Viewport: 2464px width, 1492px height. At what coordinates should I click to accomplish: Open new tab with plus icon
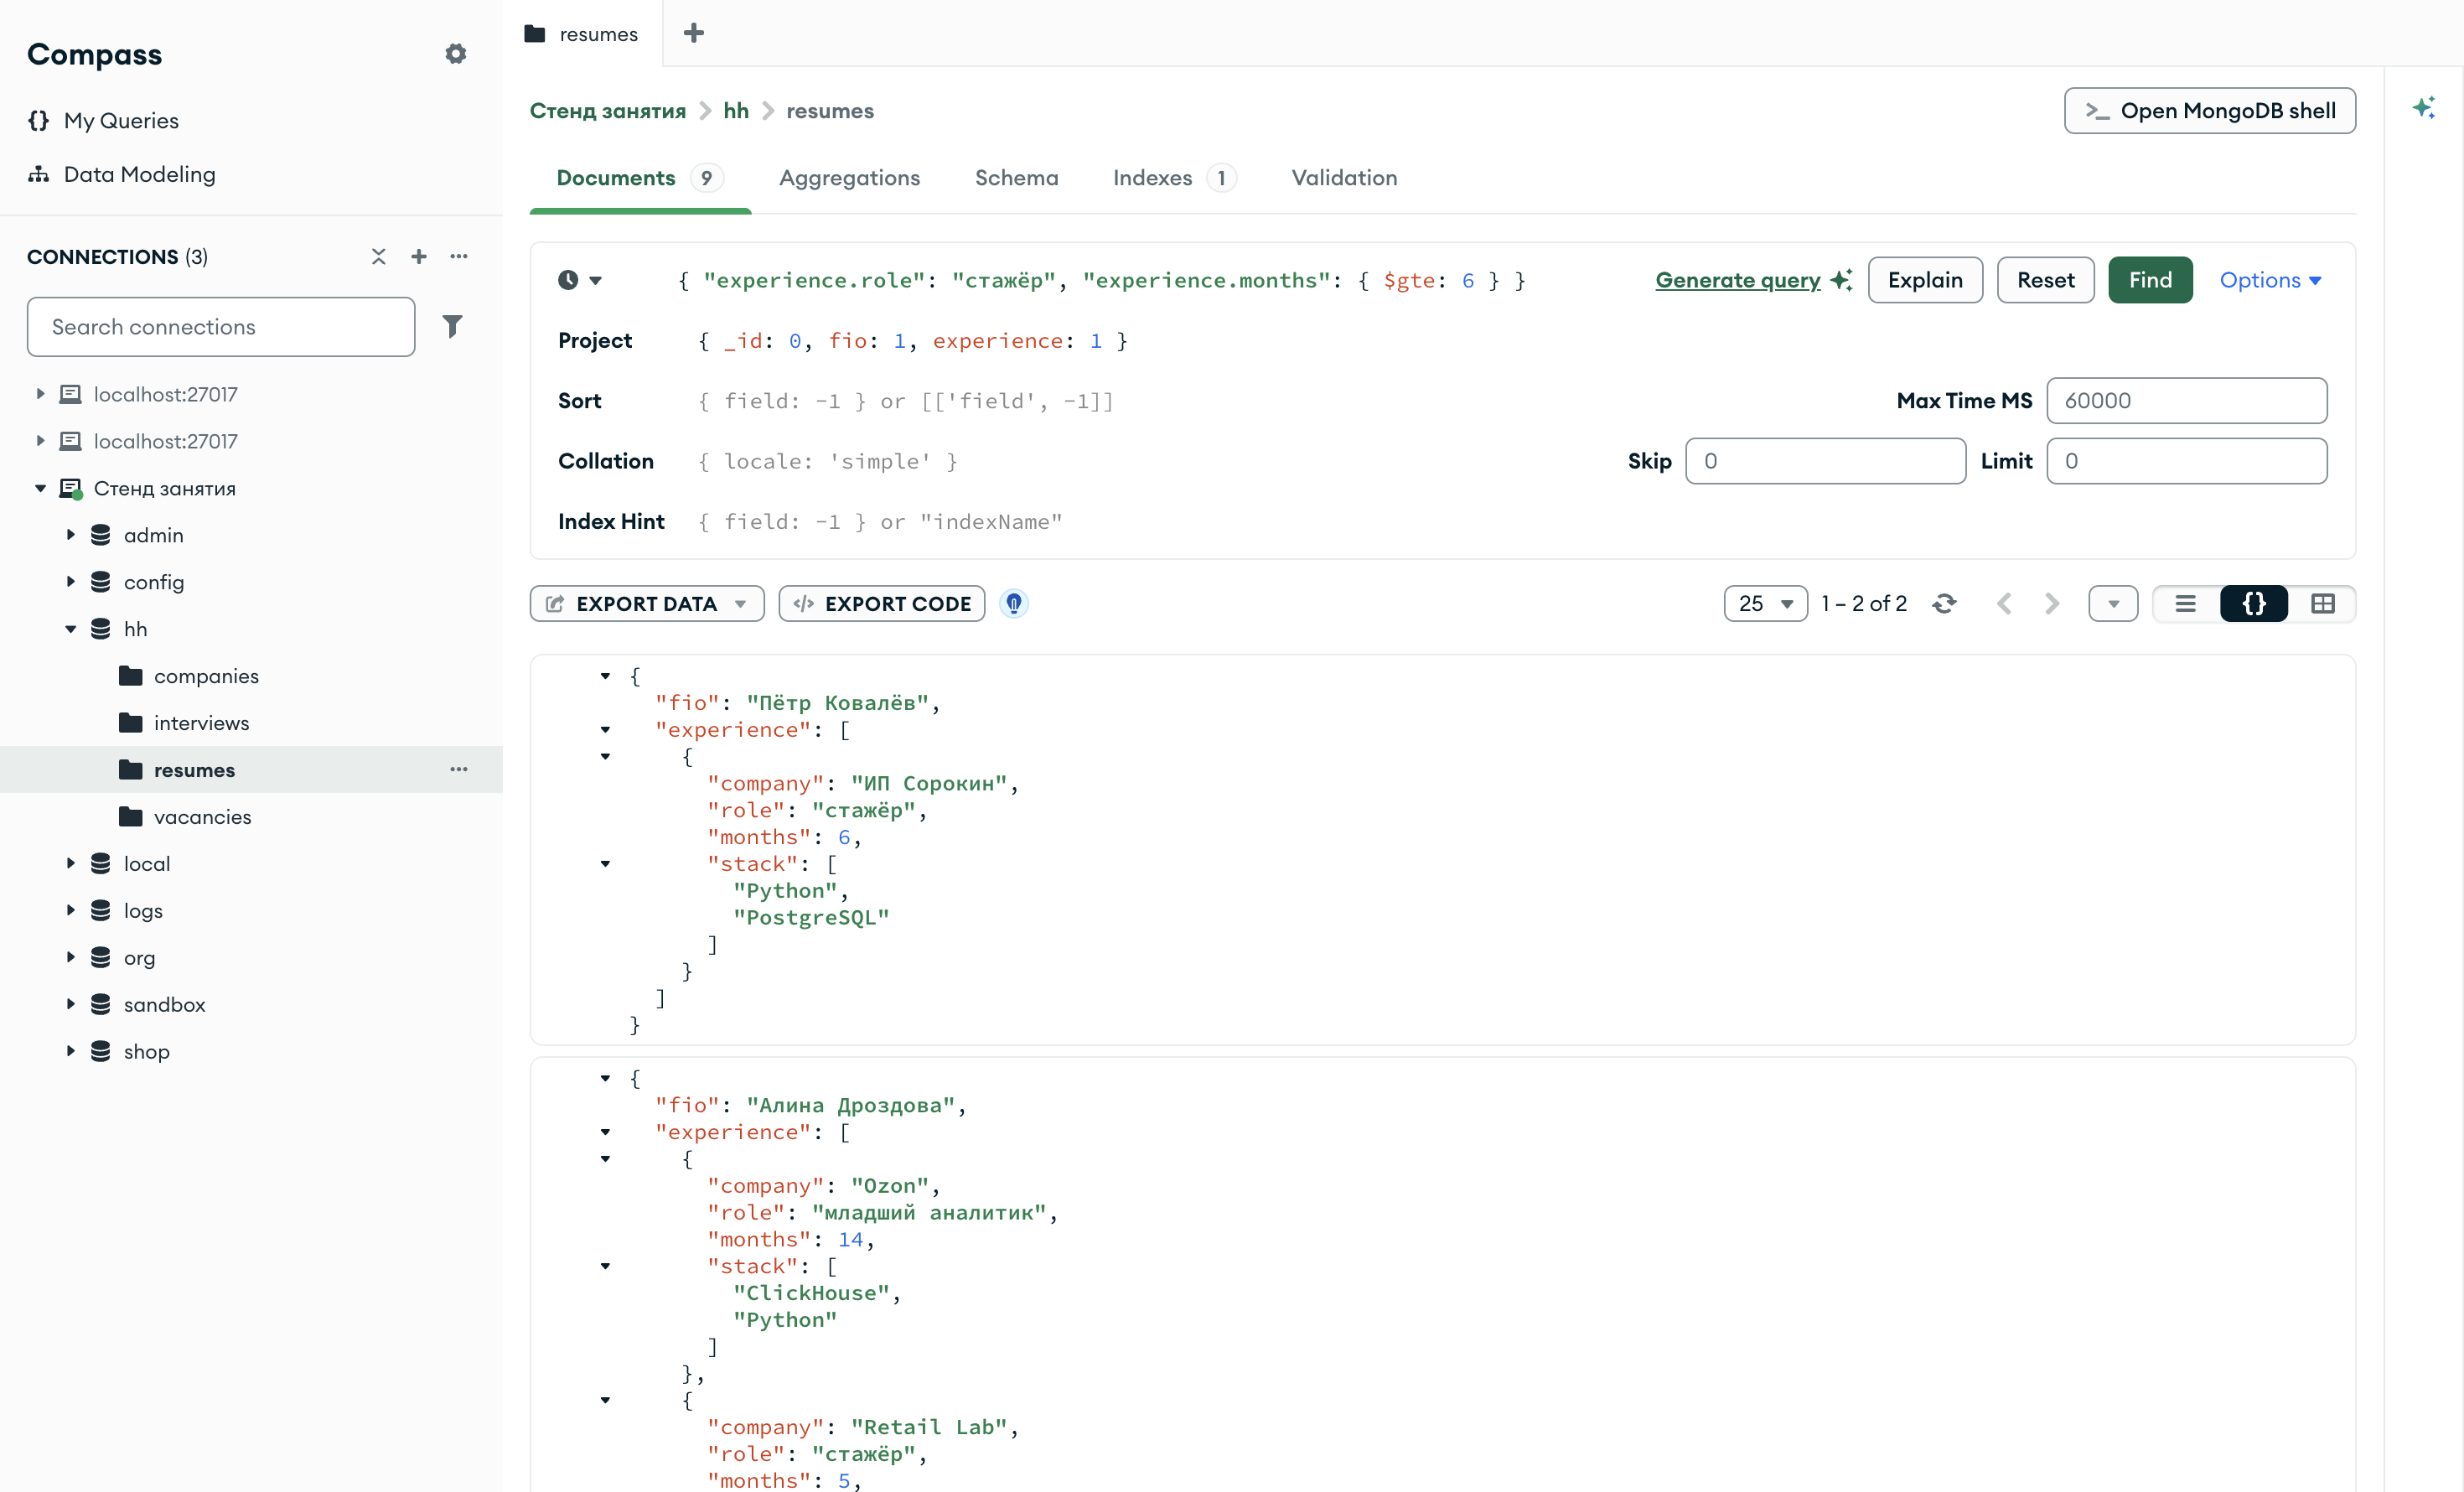pos(693,33)
